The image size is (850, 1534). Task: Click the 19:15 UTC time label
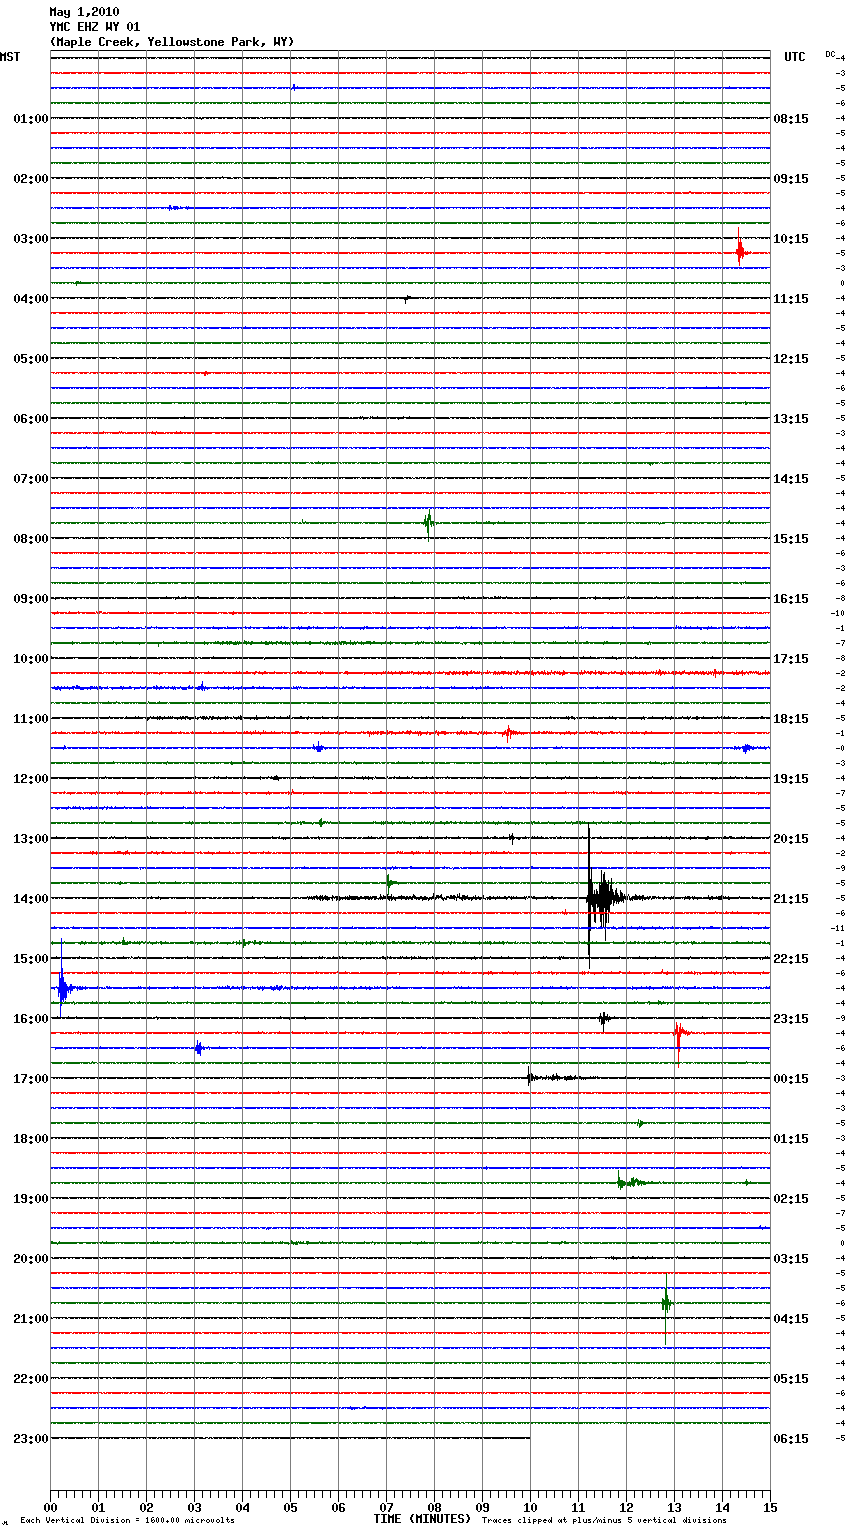coord(791,779)
